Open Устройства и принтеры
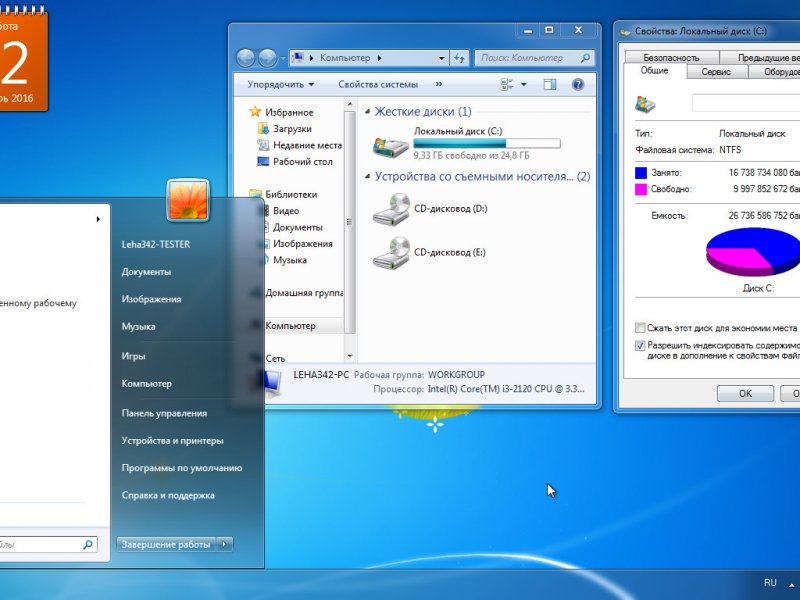 point(172,440)
